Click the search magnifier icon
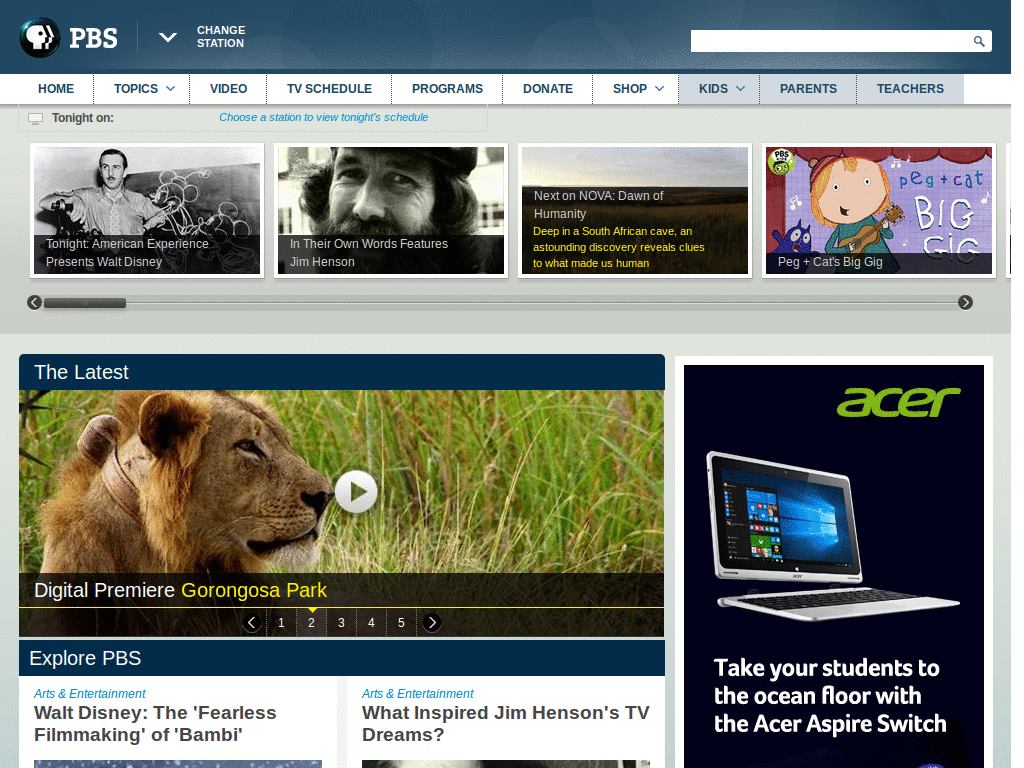1024x768 pixels. tap(978, 41)
